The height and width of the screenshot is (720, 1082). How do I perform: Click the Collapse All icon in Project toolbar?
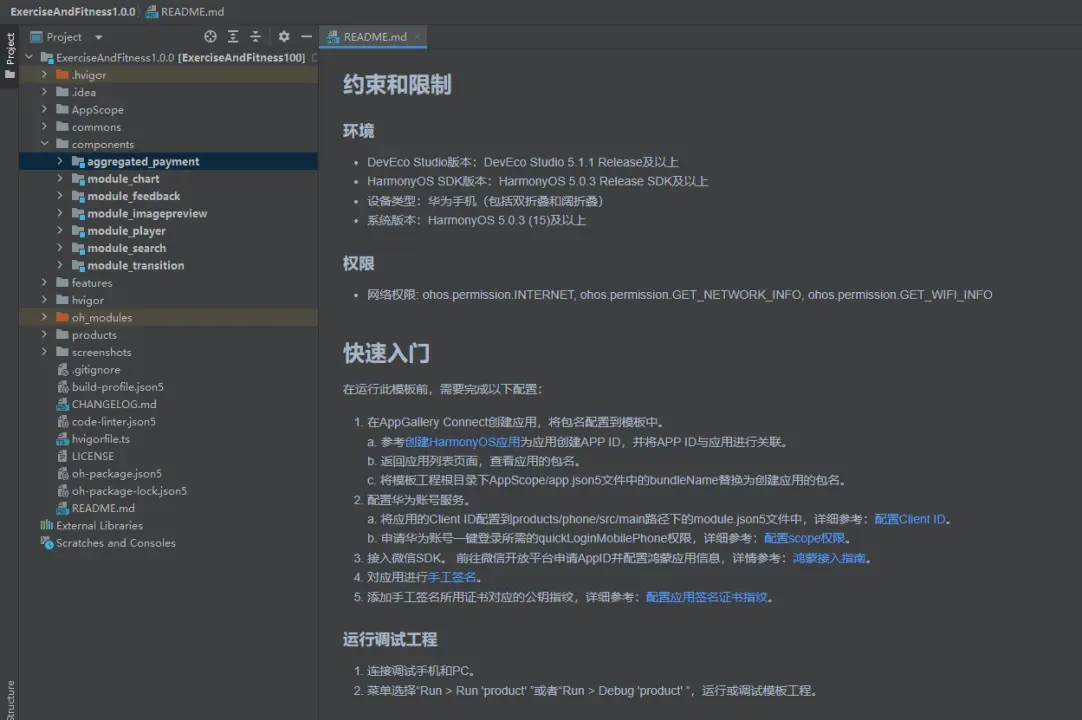(255, 36)
